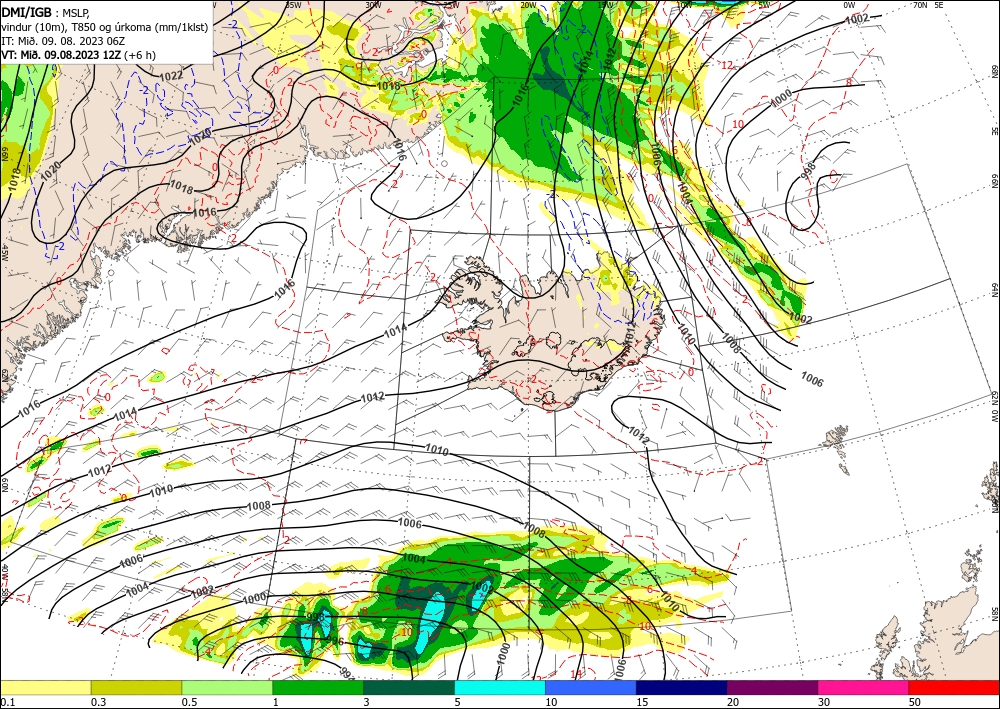Click the "30W" longitude label

372,4
